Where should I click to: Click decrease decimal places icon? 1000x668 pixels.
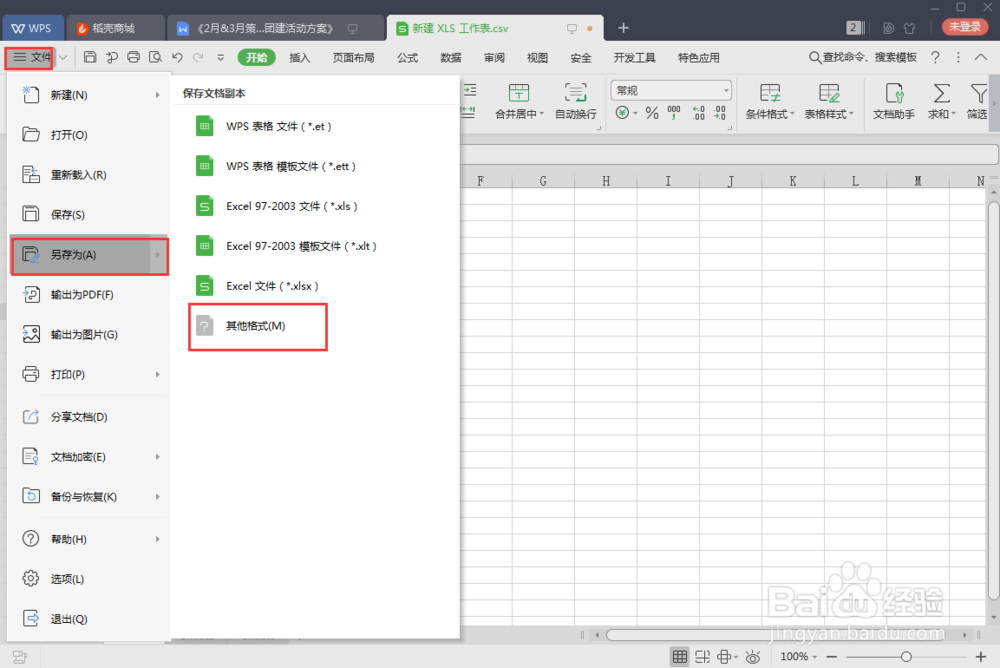pyautogui.click(x=719, y=113)
